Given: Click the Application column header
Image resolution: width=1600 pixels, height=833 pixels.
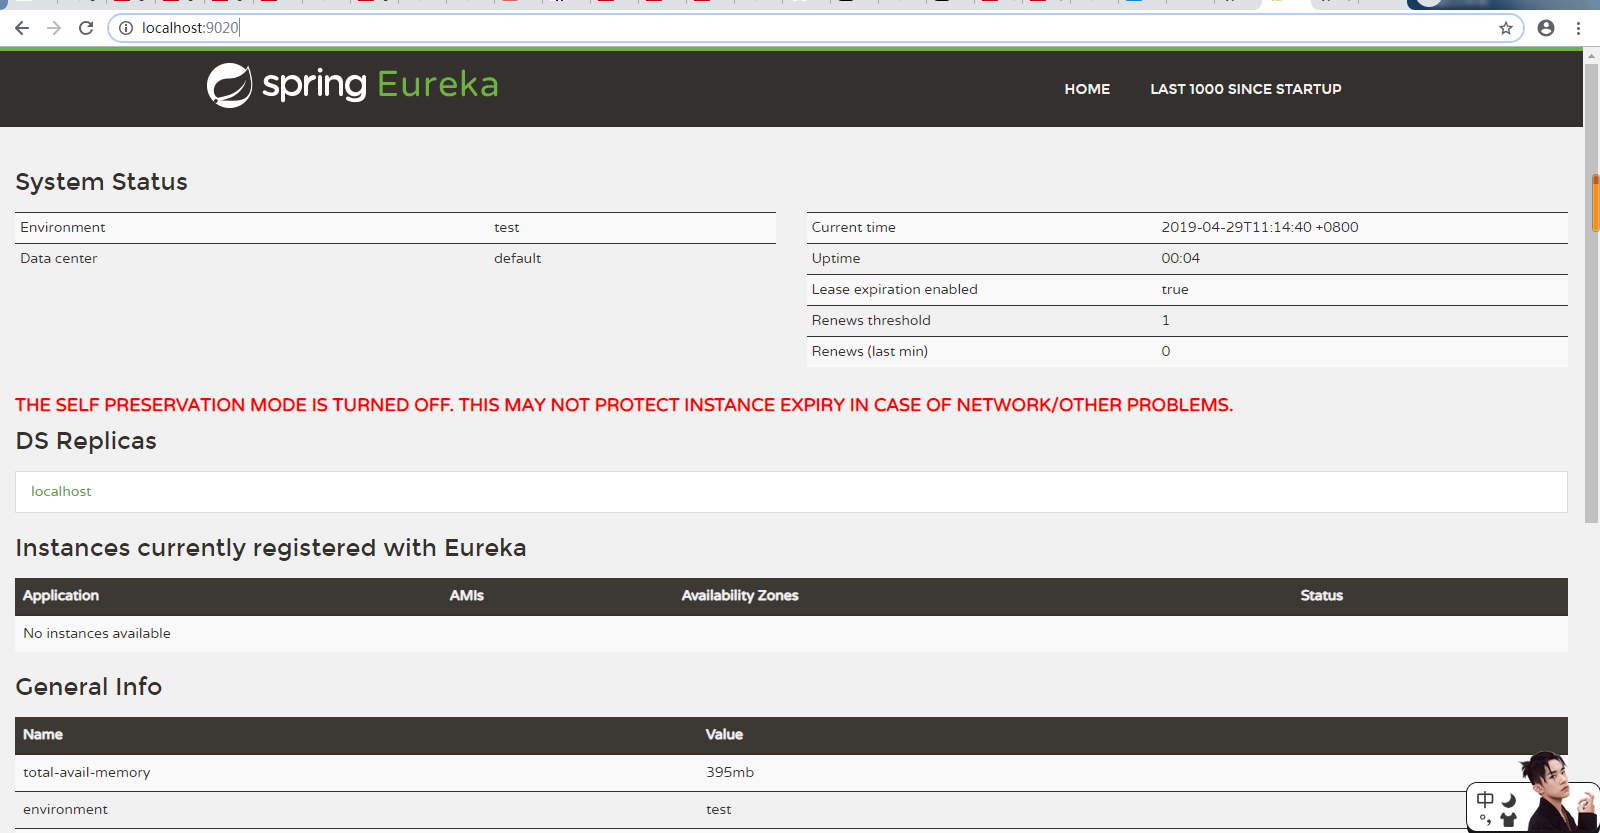Looking at the screenshot, I should click(x=61, y=595).
